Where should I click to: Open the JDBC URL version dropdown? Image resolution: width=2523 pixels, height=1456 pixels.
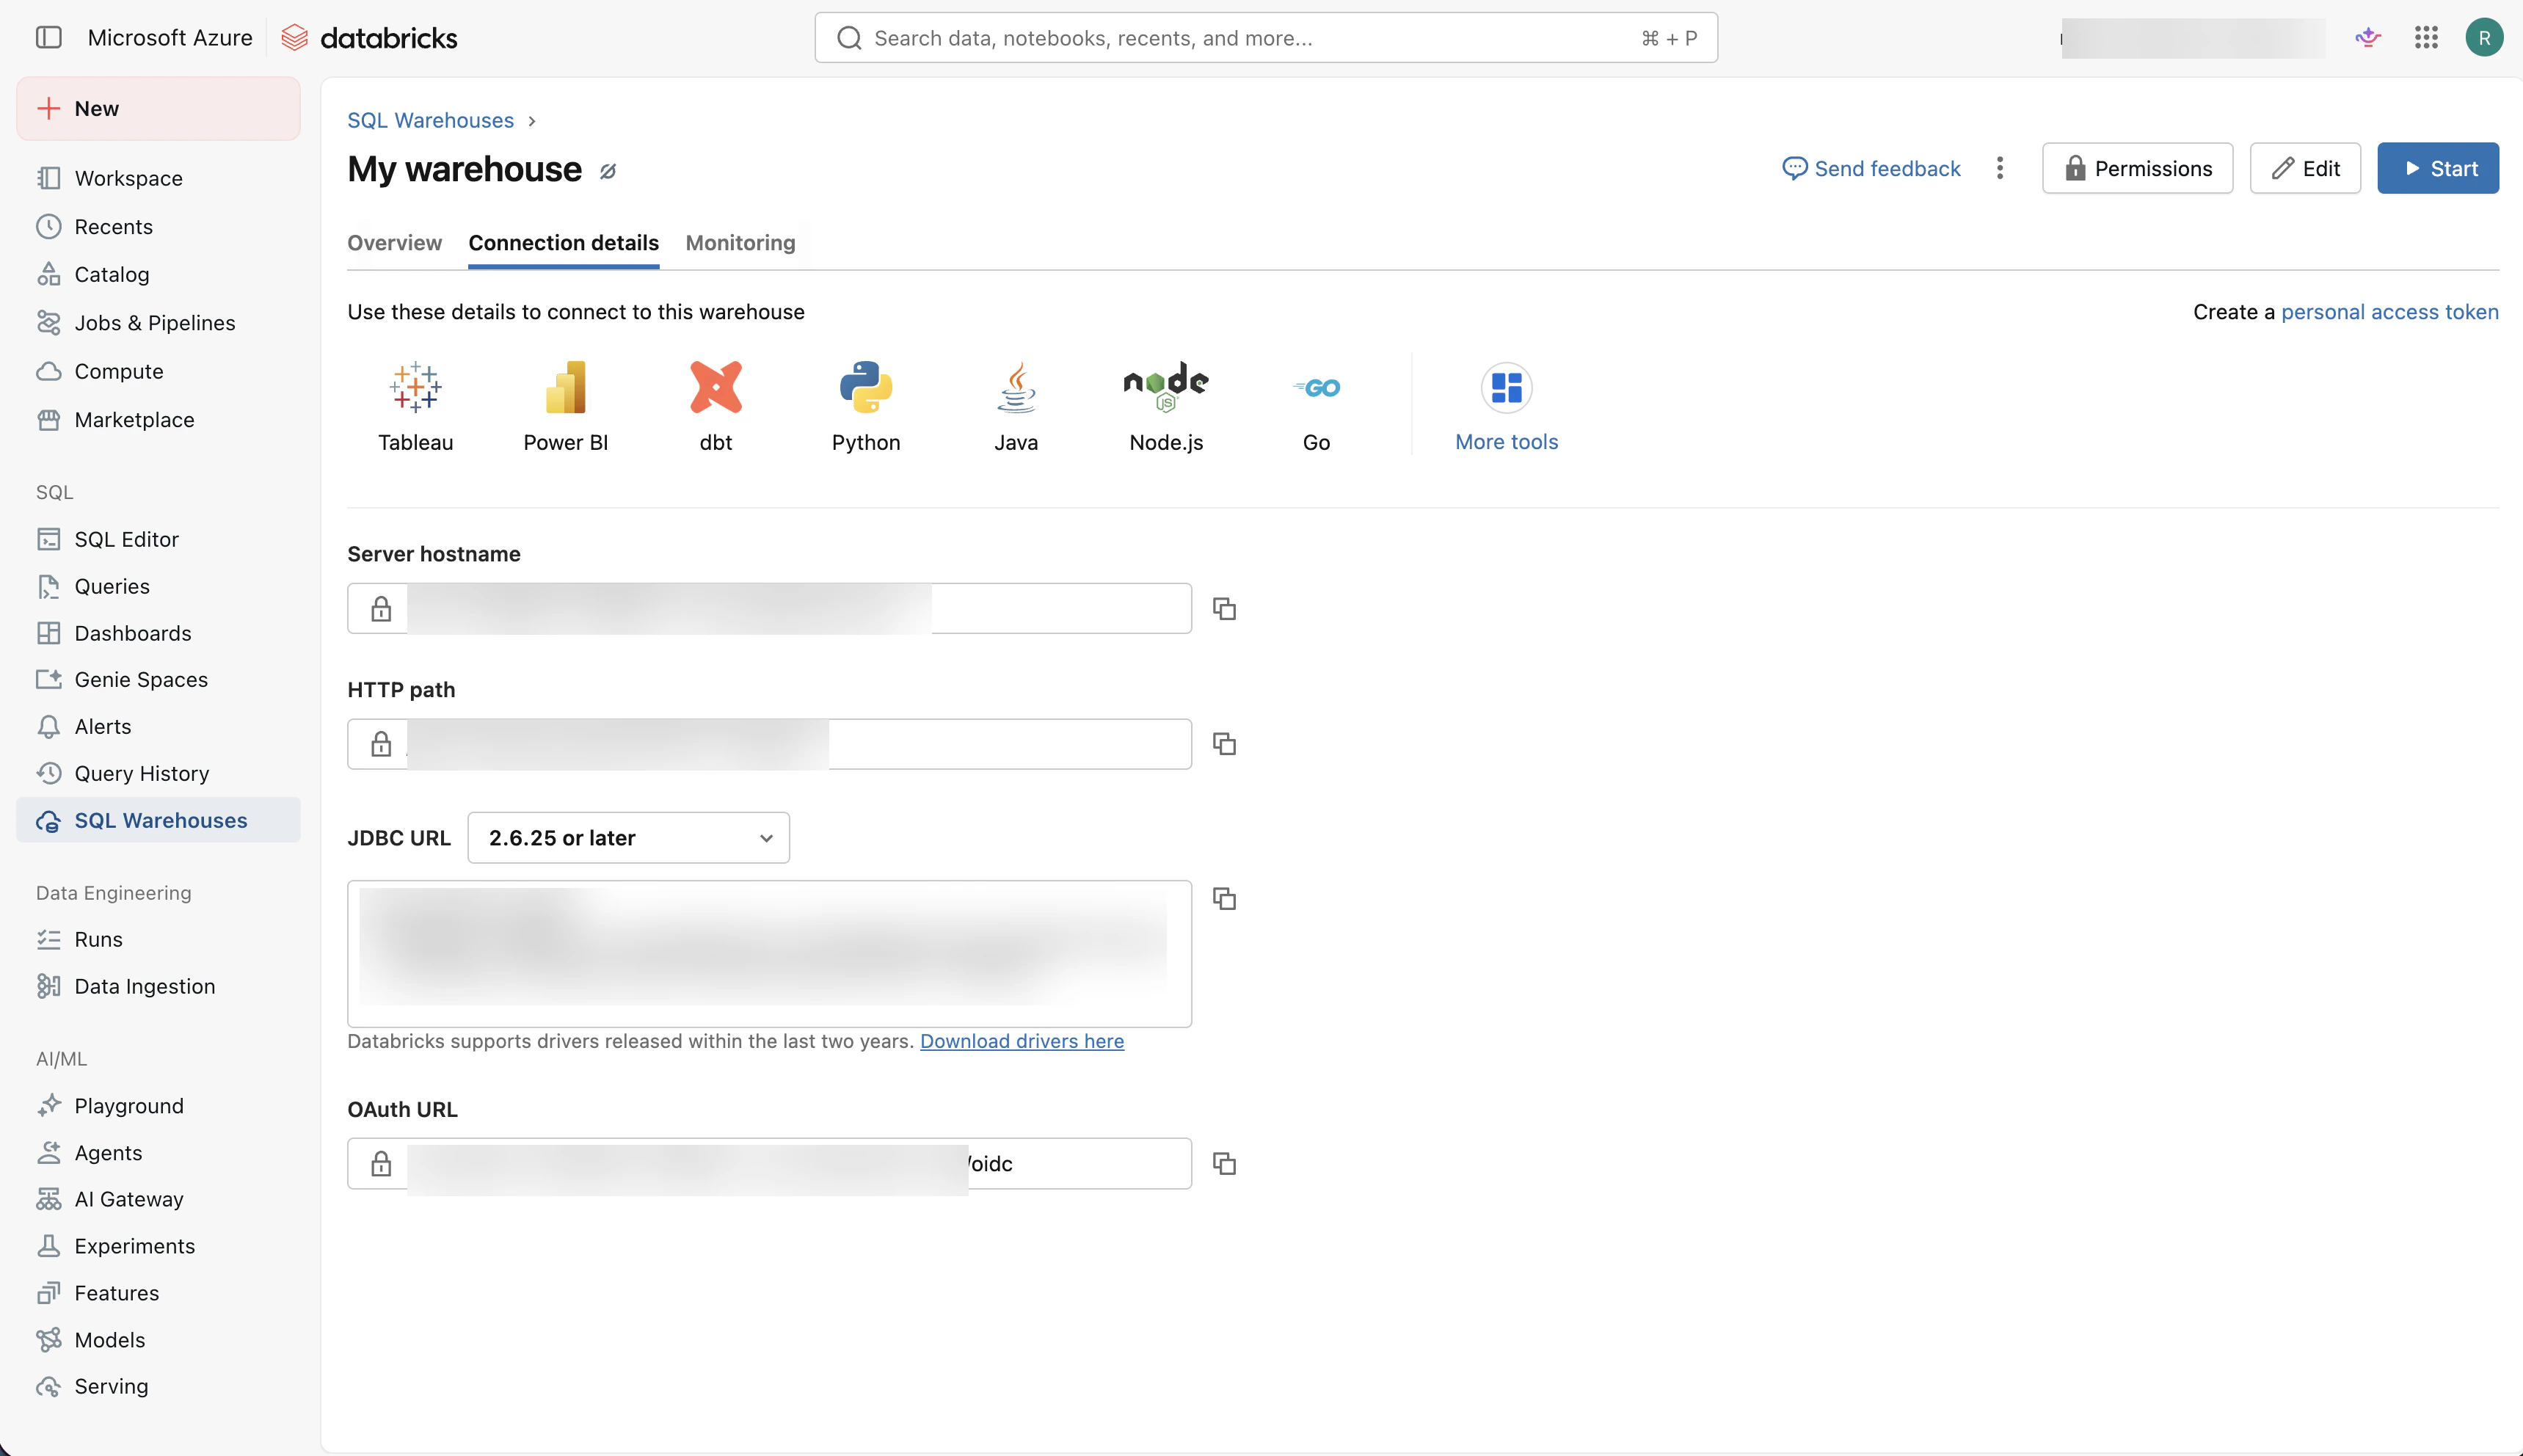point(628,838)
